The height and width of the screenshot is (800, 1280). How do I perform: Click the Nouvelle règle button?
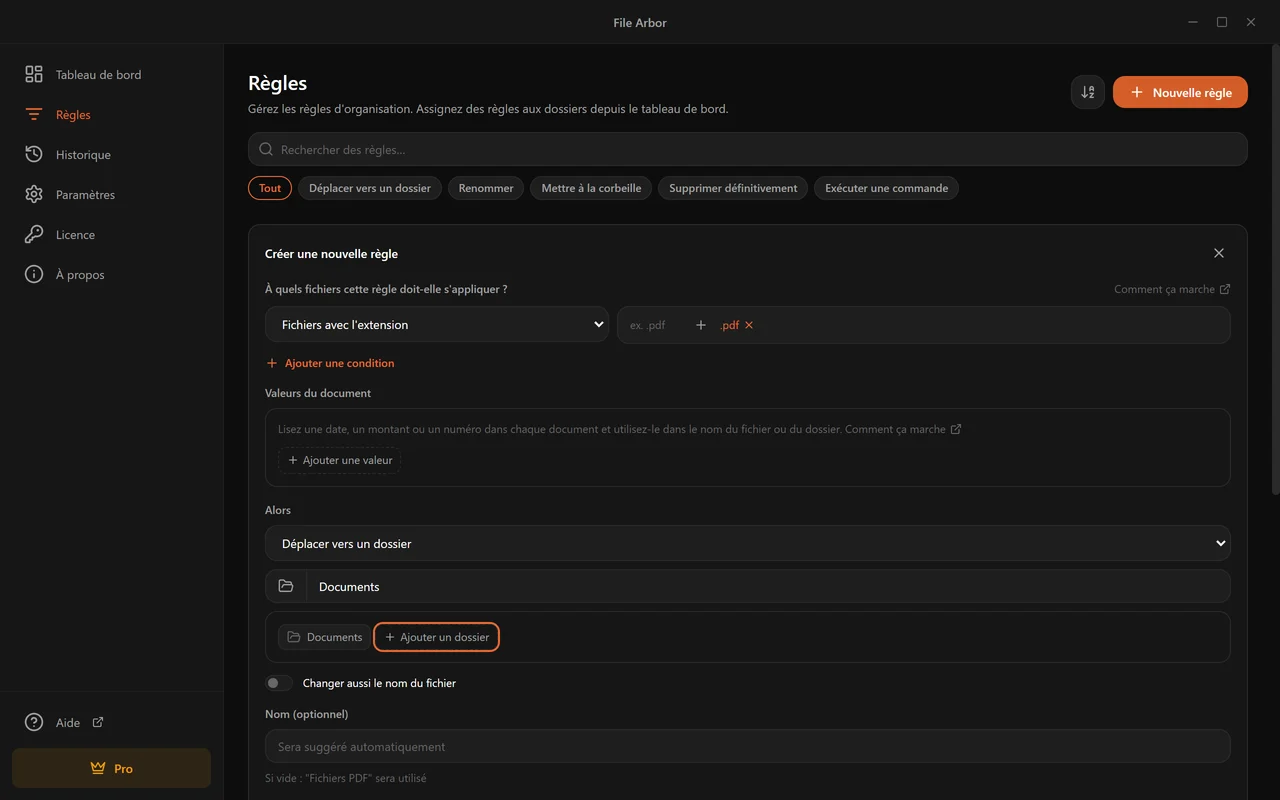[x=1180, y=92]
